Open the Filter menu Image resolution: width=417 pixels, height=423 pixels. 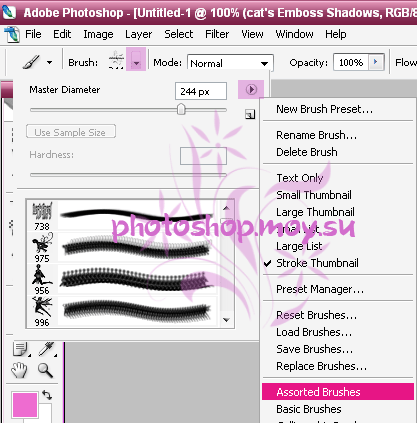217,34
